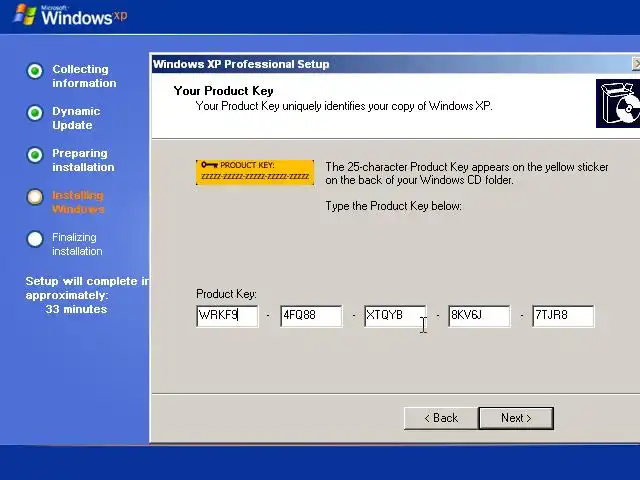Click the setup dialog close button
640x480 pixels.
(x=636, y=64)
